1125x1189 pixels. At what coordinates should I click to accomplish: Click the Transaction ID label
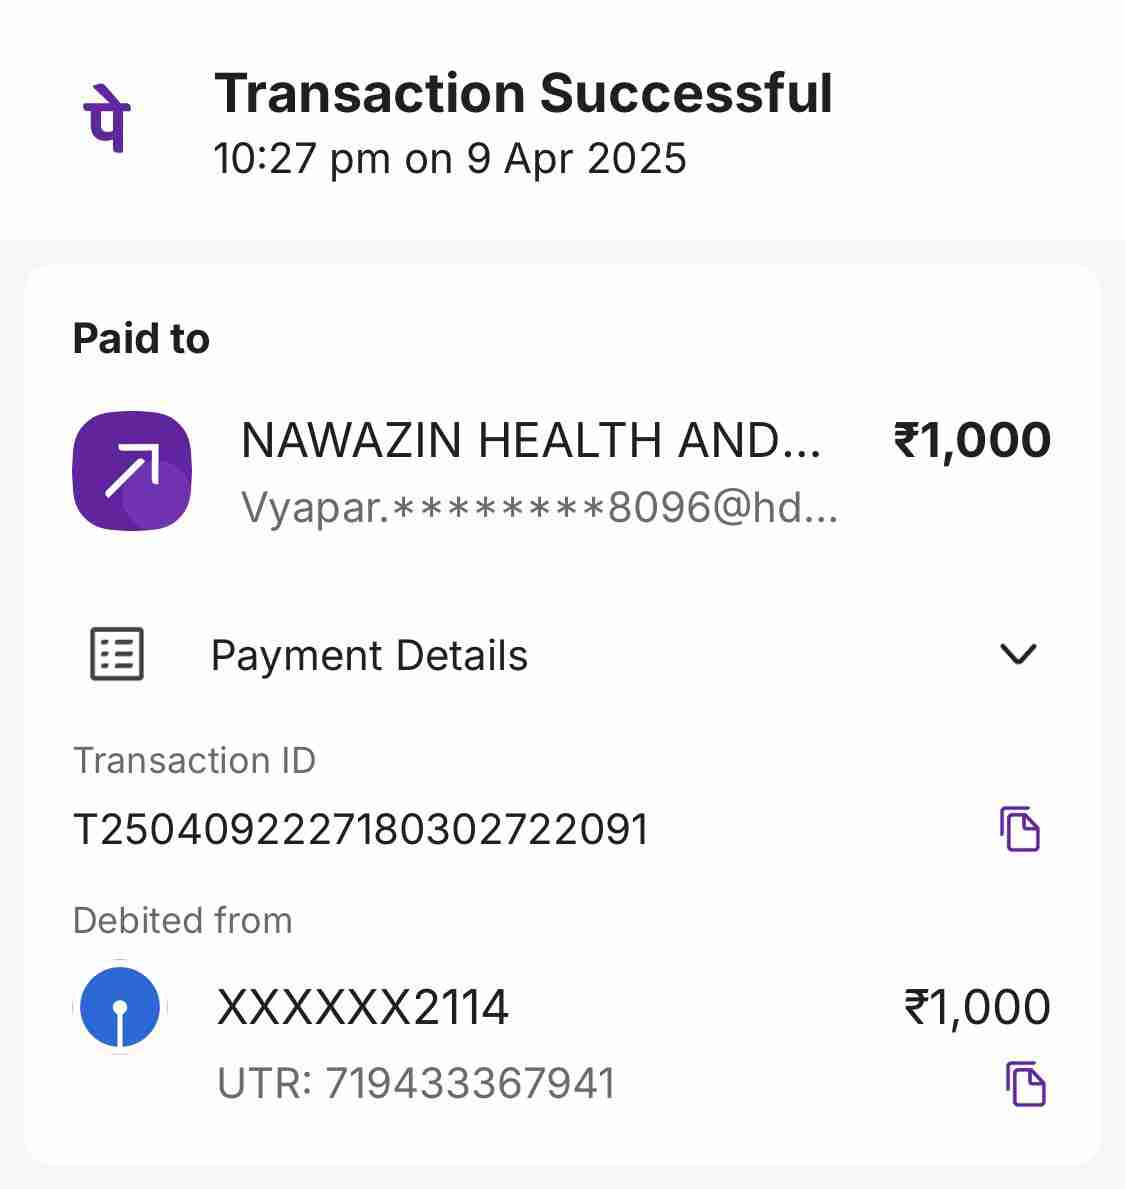pos(194,761)
